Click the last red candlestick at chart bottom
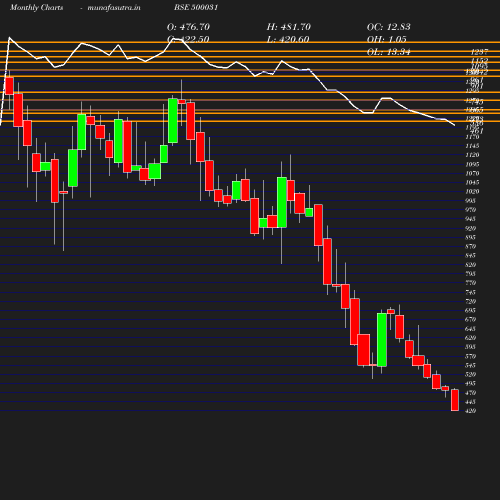Viewport: 500px width, 500px height. (455, 400)
